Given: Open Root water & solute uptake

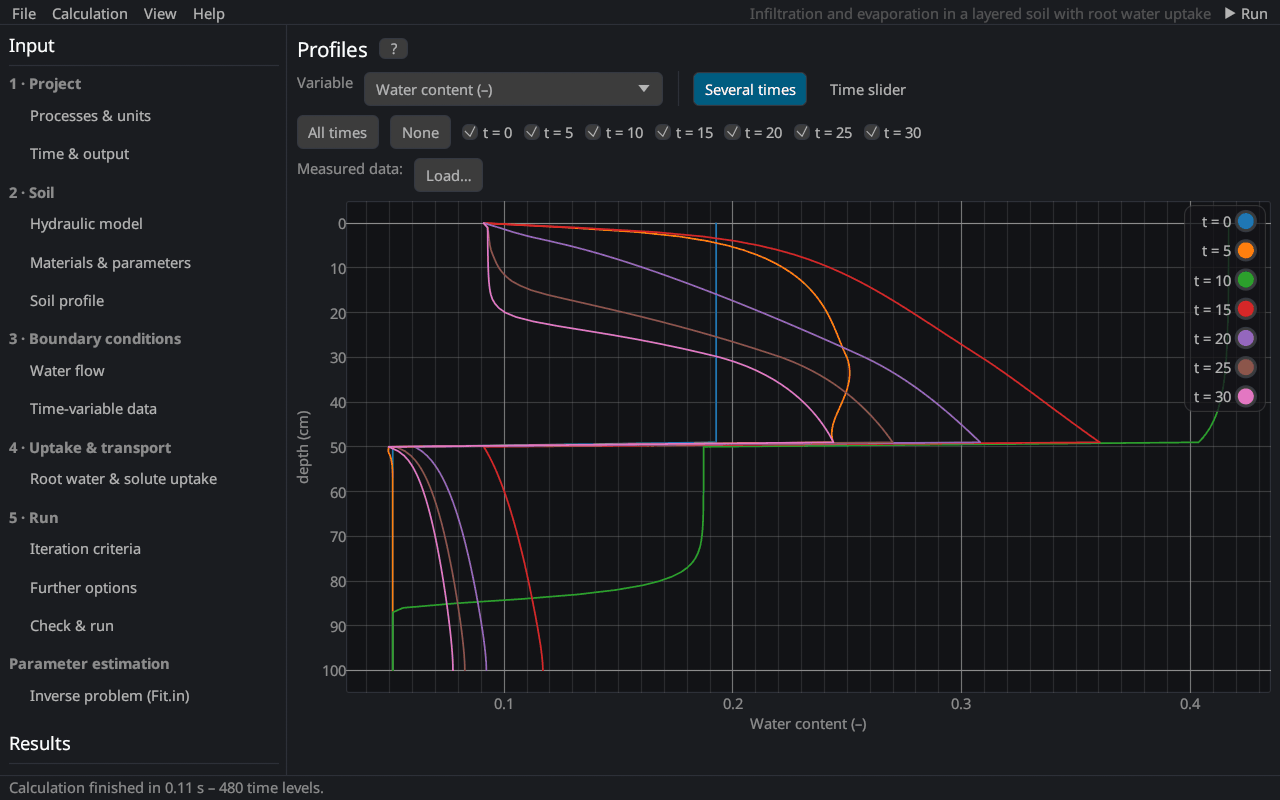Looking at the screenshot, I should [123, 478].
